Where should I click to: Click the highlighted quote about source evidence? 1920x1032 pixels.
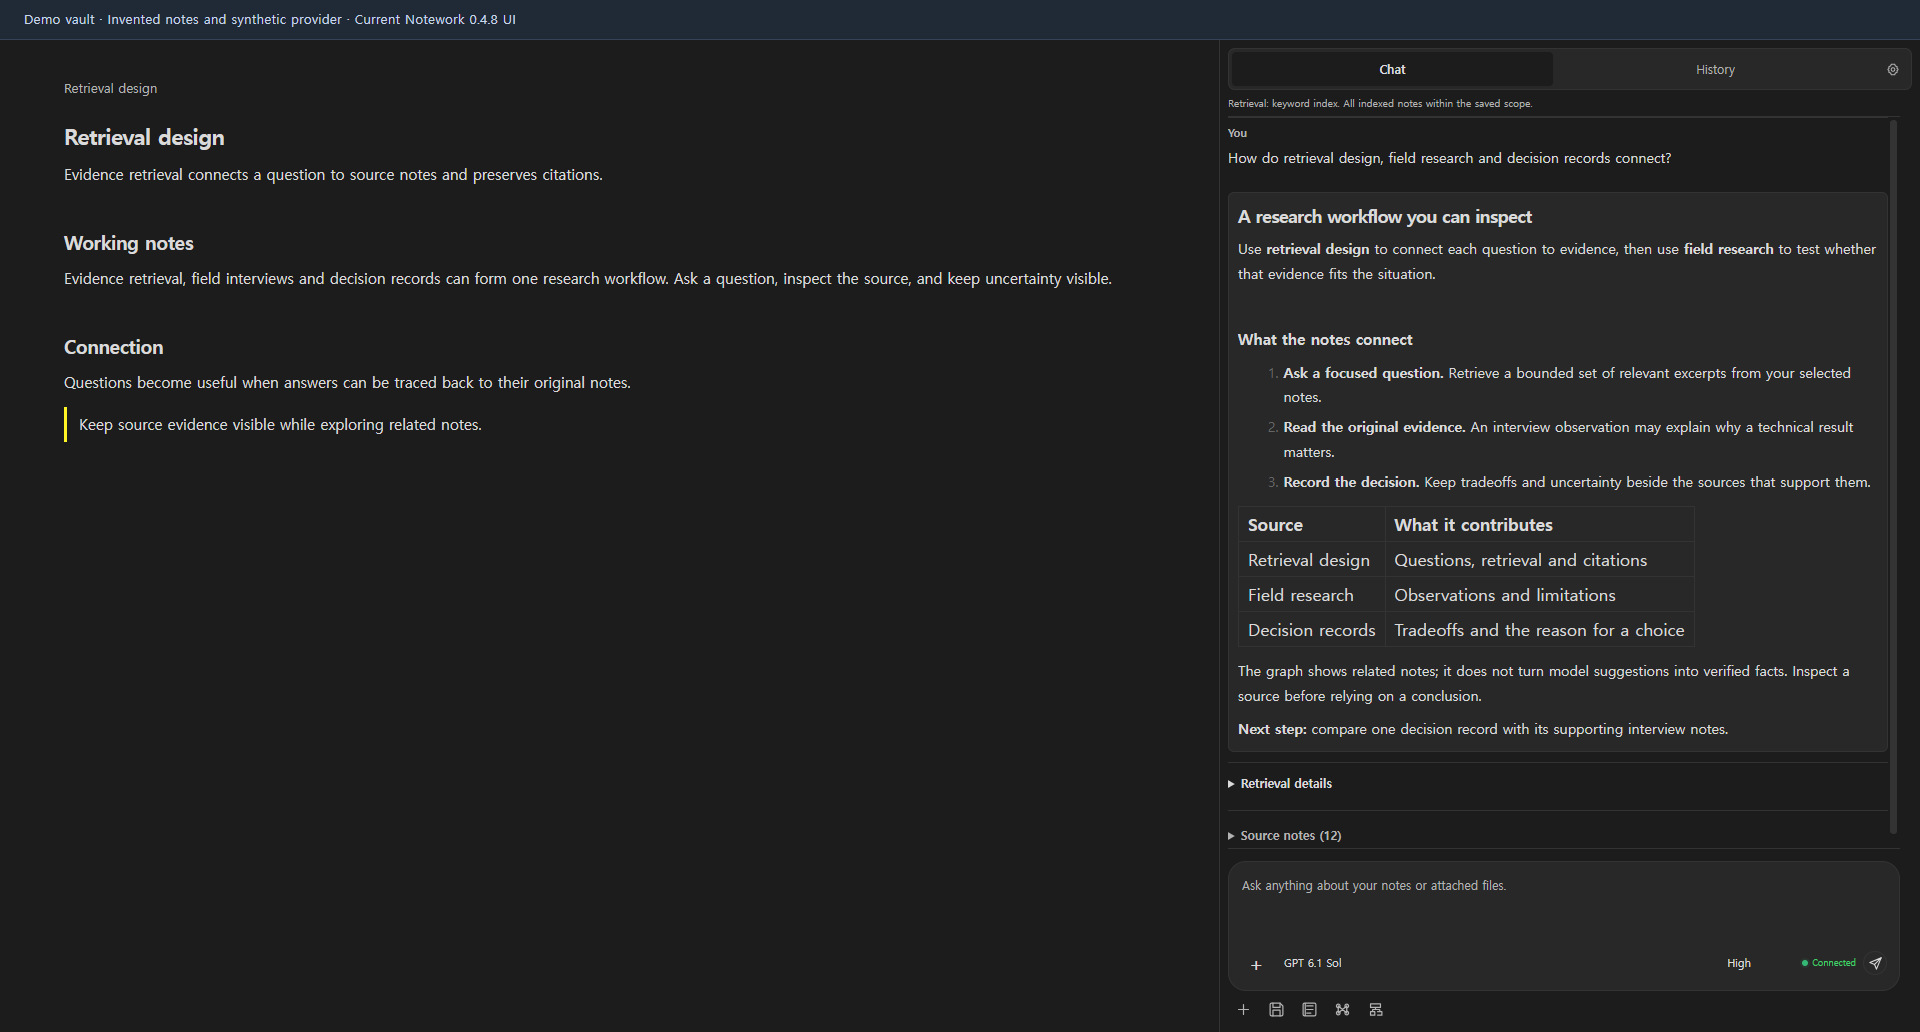[280, 425]
